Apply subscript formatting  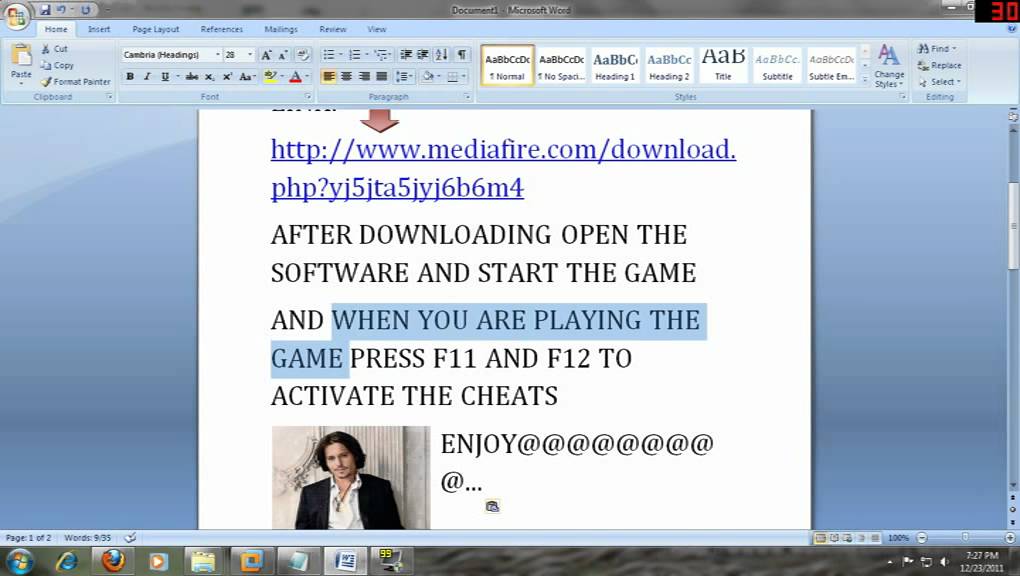pos(209,77)
